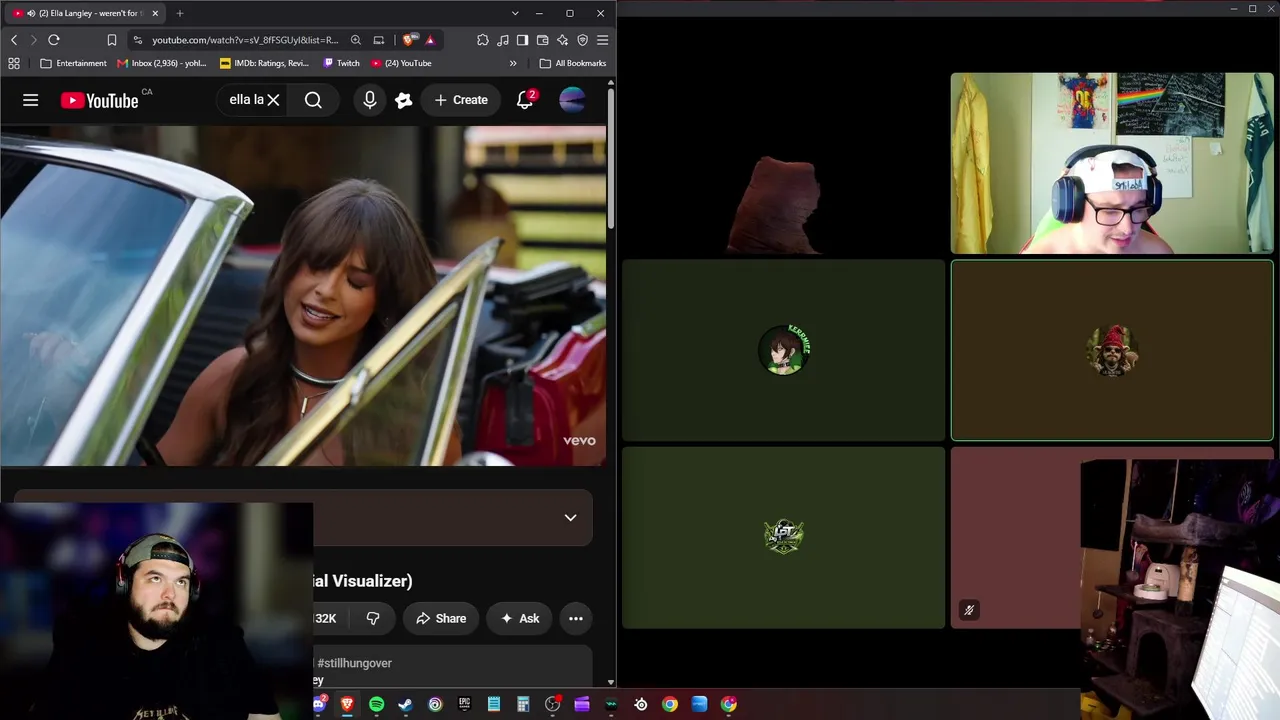Open YouTube notifications bell
1280x720 pixels.
pos(525,100)
